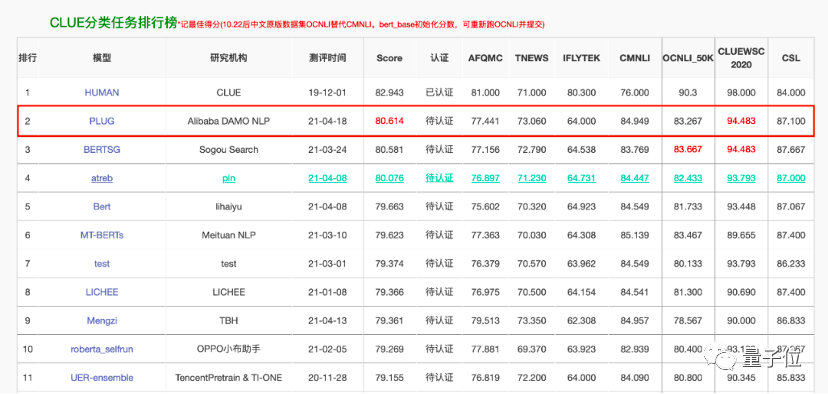Click the date 19-12-01
Image resolution: width=828 pixels, height=394 pixels.
coord(327,92)
